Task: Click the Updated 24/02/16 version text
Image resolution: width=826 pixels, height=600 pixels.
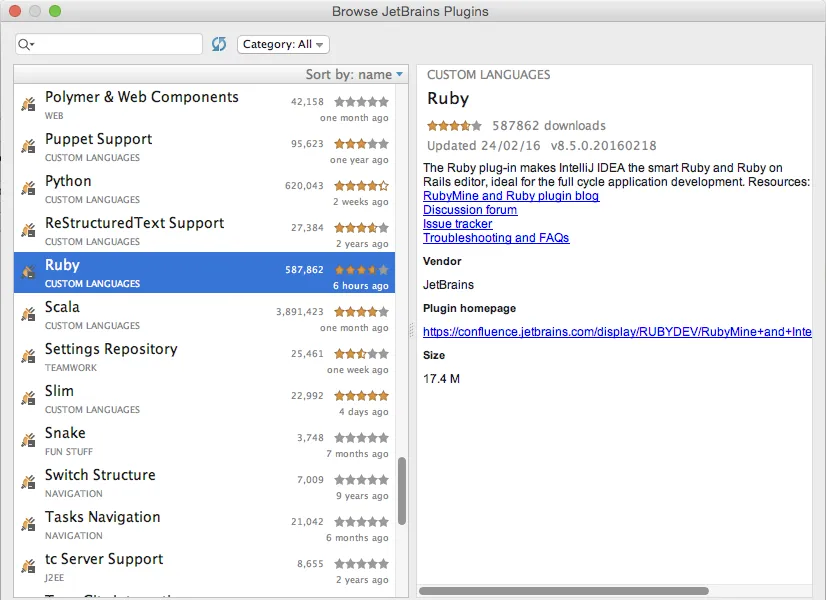Action: (x=542, y=145)
